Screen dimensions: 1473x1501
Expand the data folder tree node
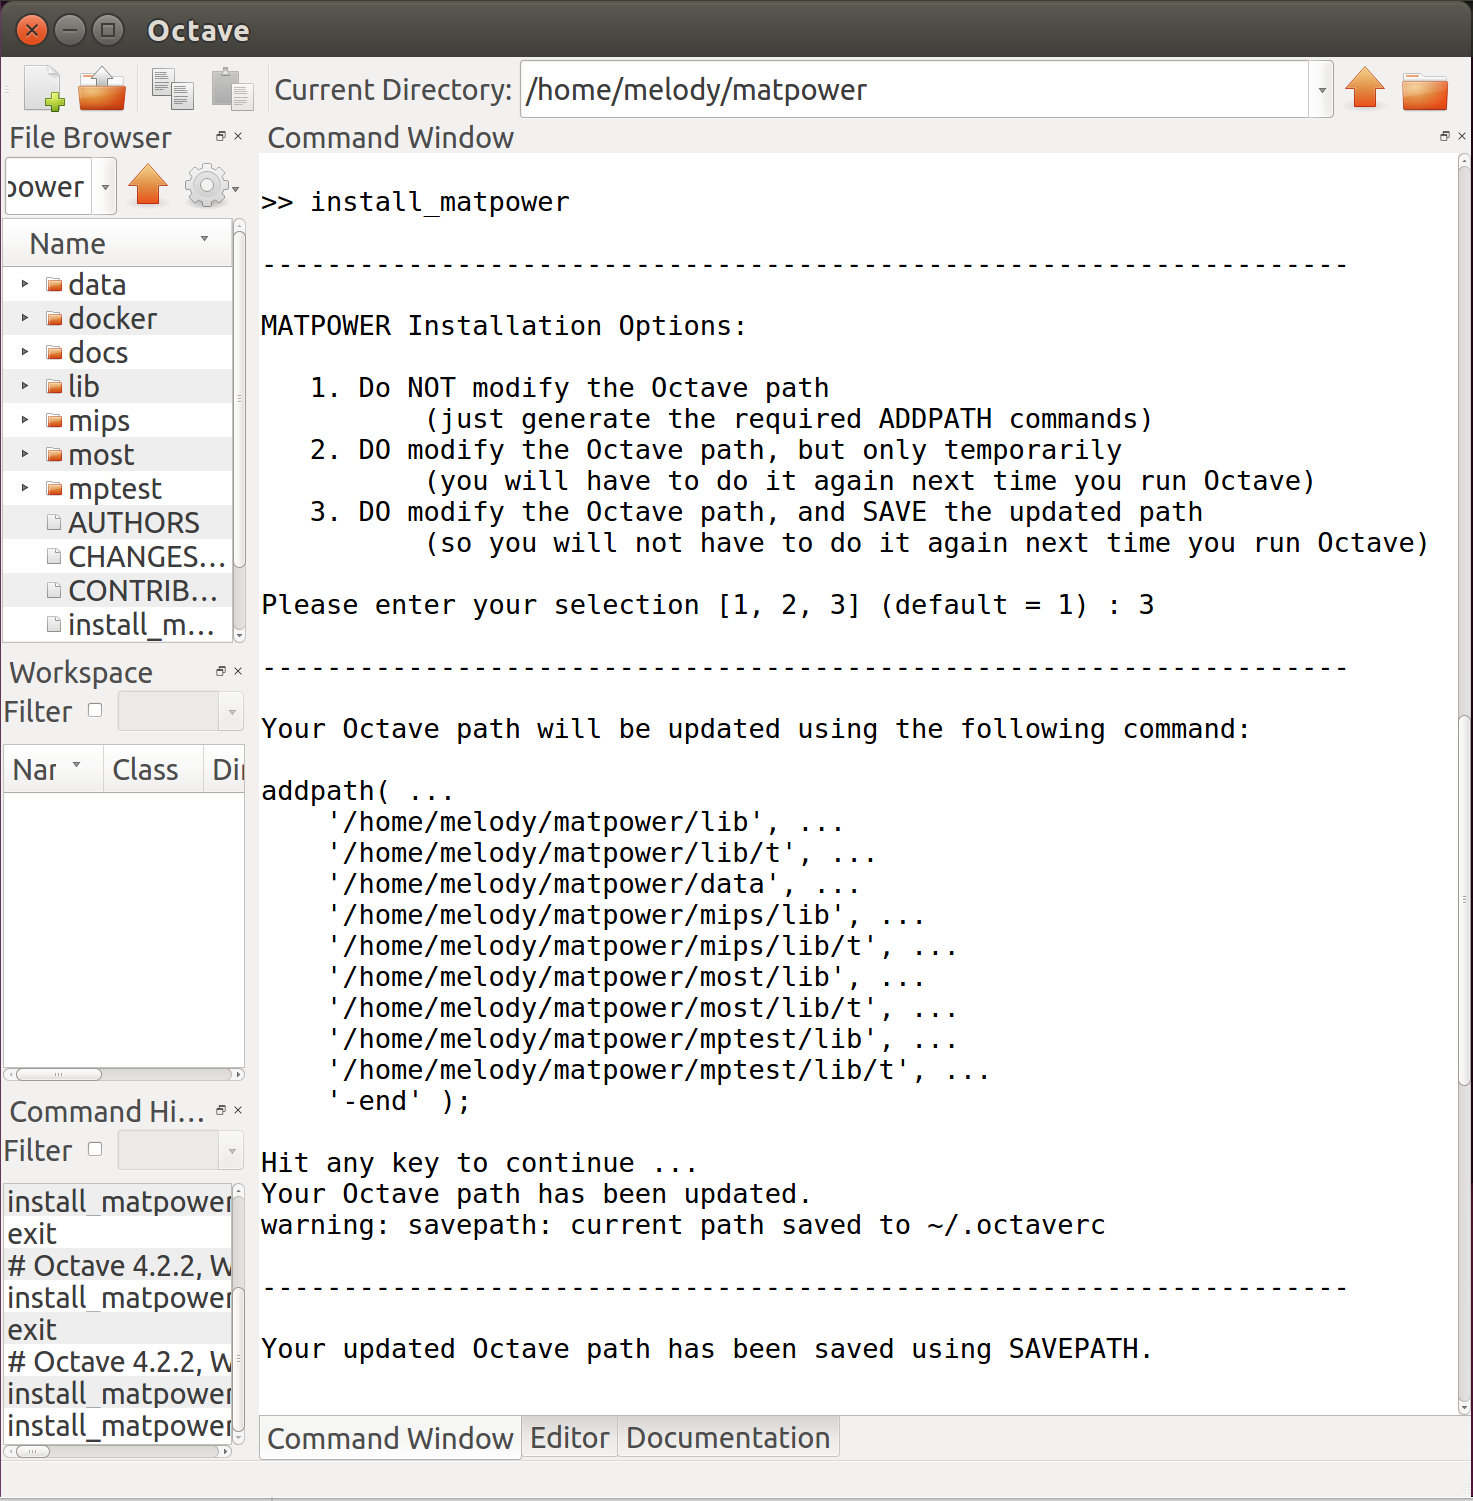coord(25,284)
